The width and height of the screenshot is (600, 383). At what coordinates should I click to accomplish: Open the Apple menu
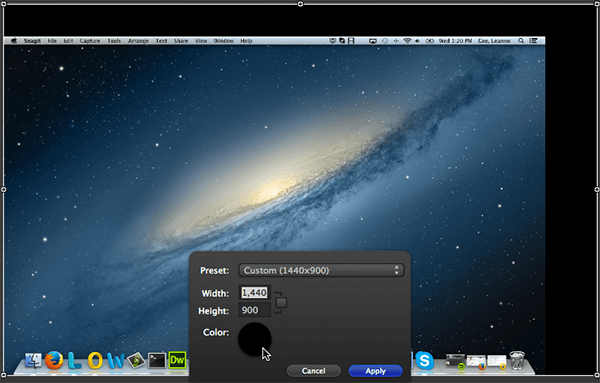click(14, 41)
